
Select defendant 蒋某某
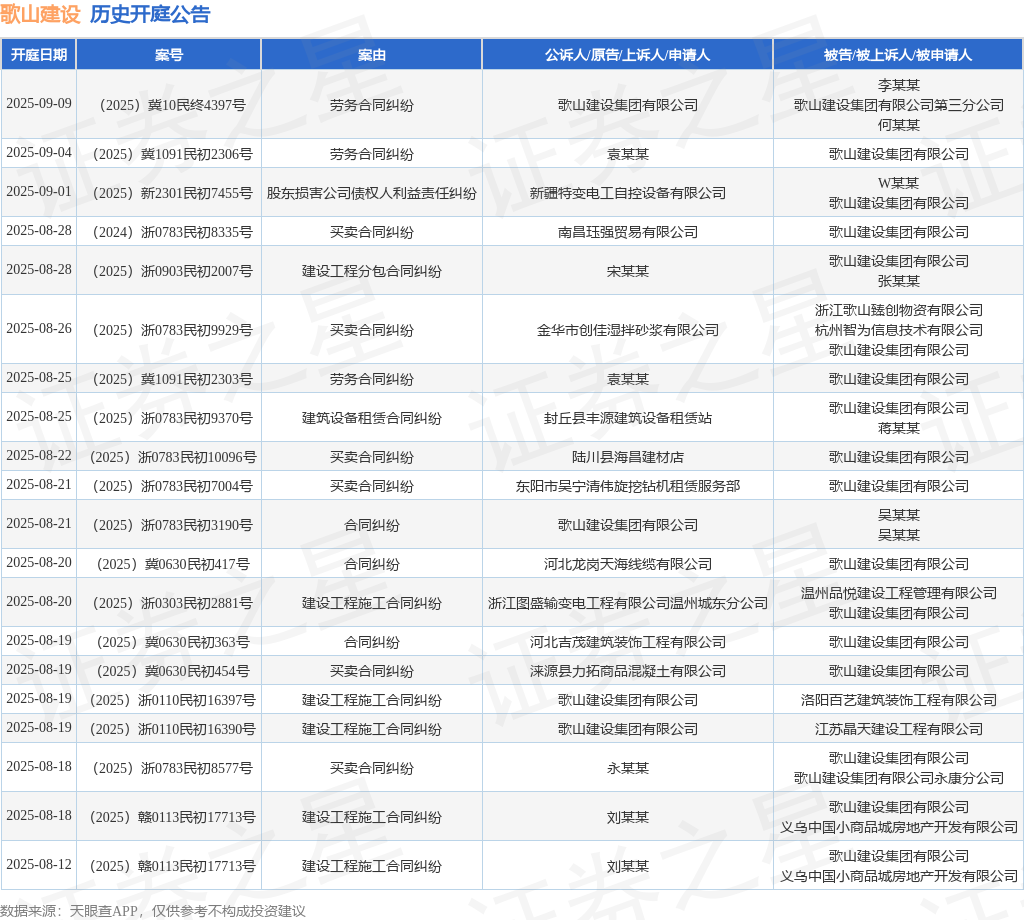[x=899, y=428]
